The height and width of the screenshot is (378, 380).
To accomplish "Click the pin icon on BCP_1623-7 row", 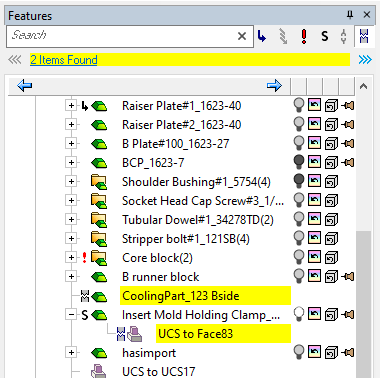I will (x=348, y=163).
